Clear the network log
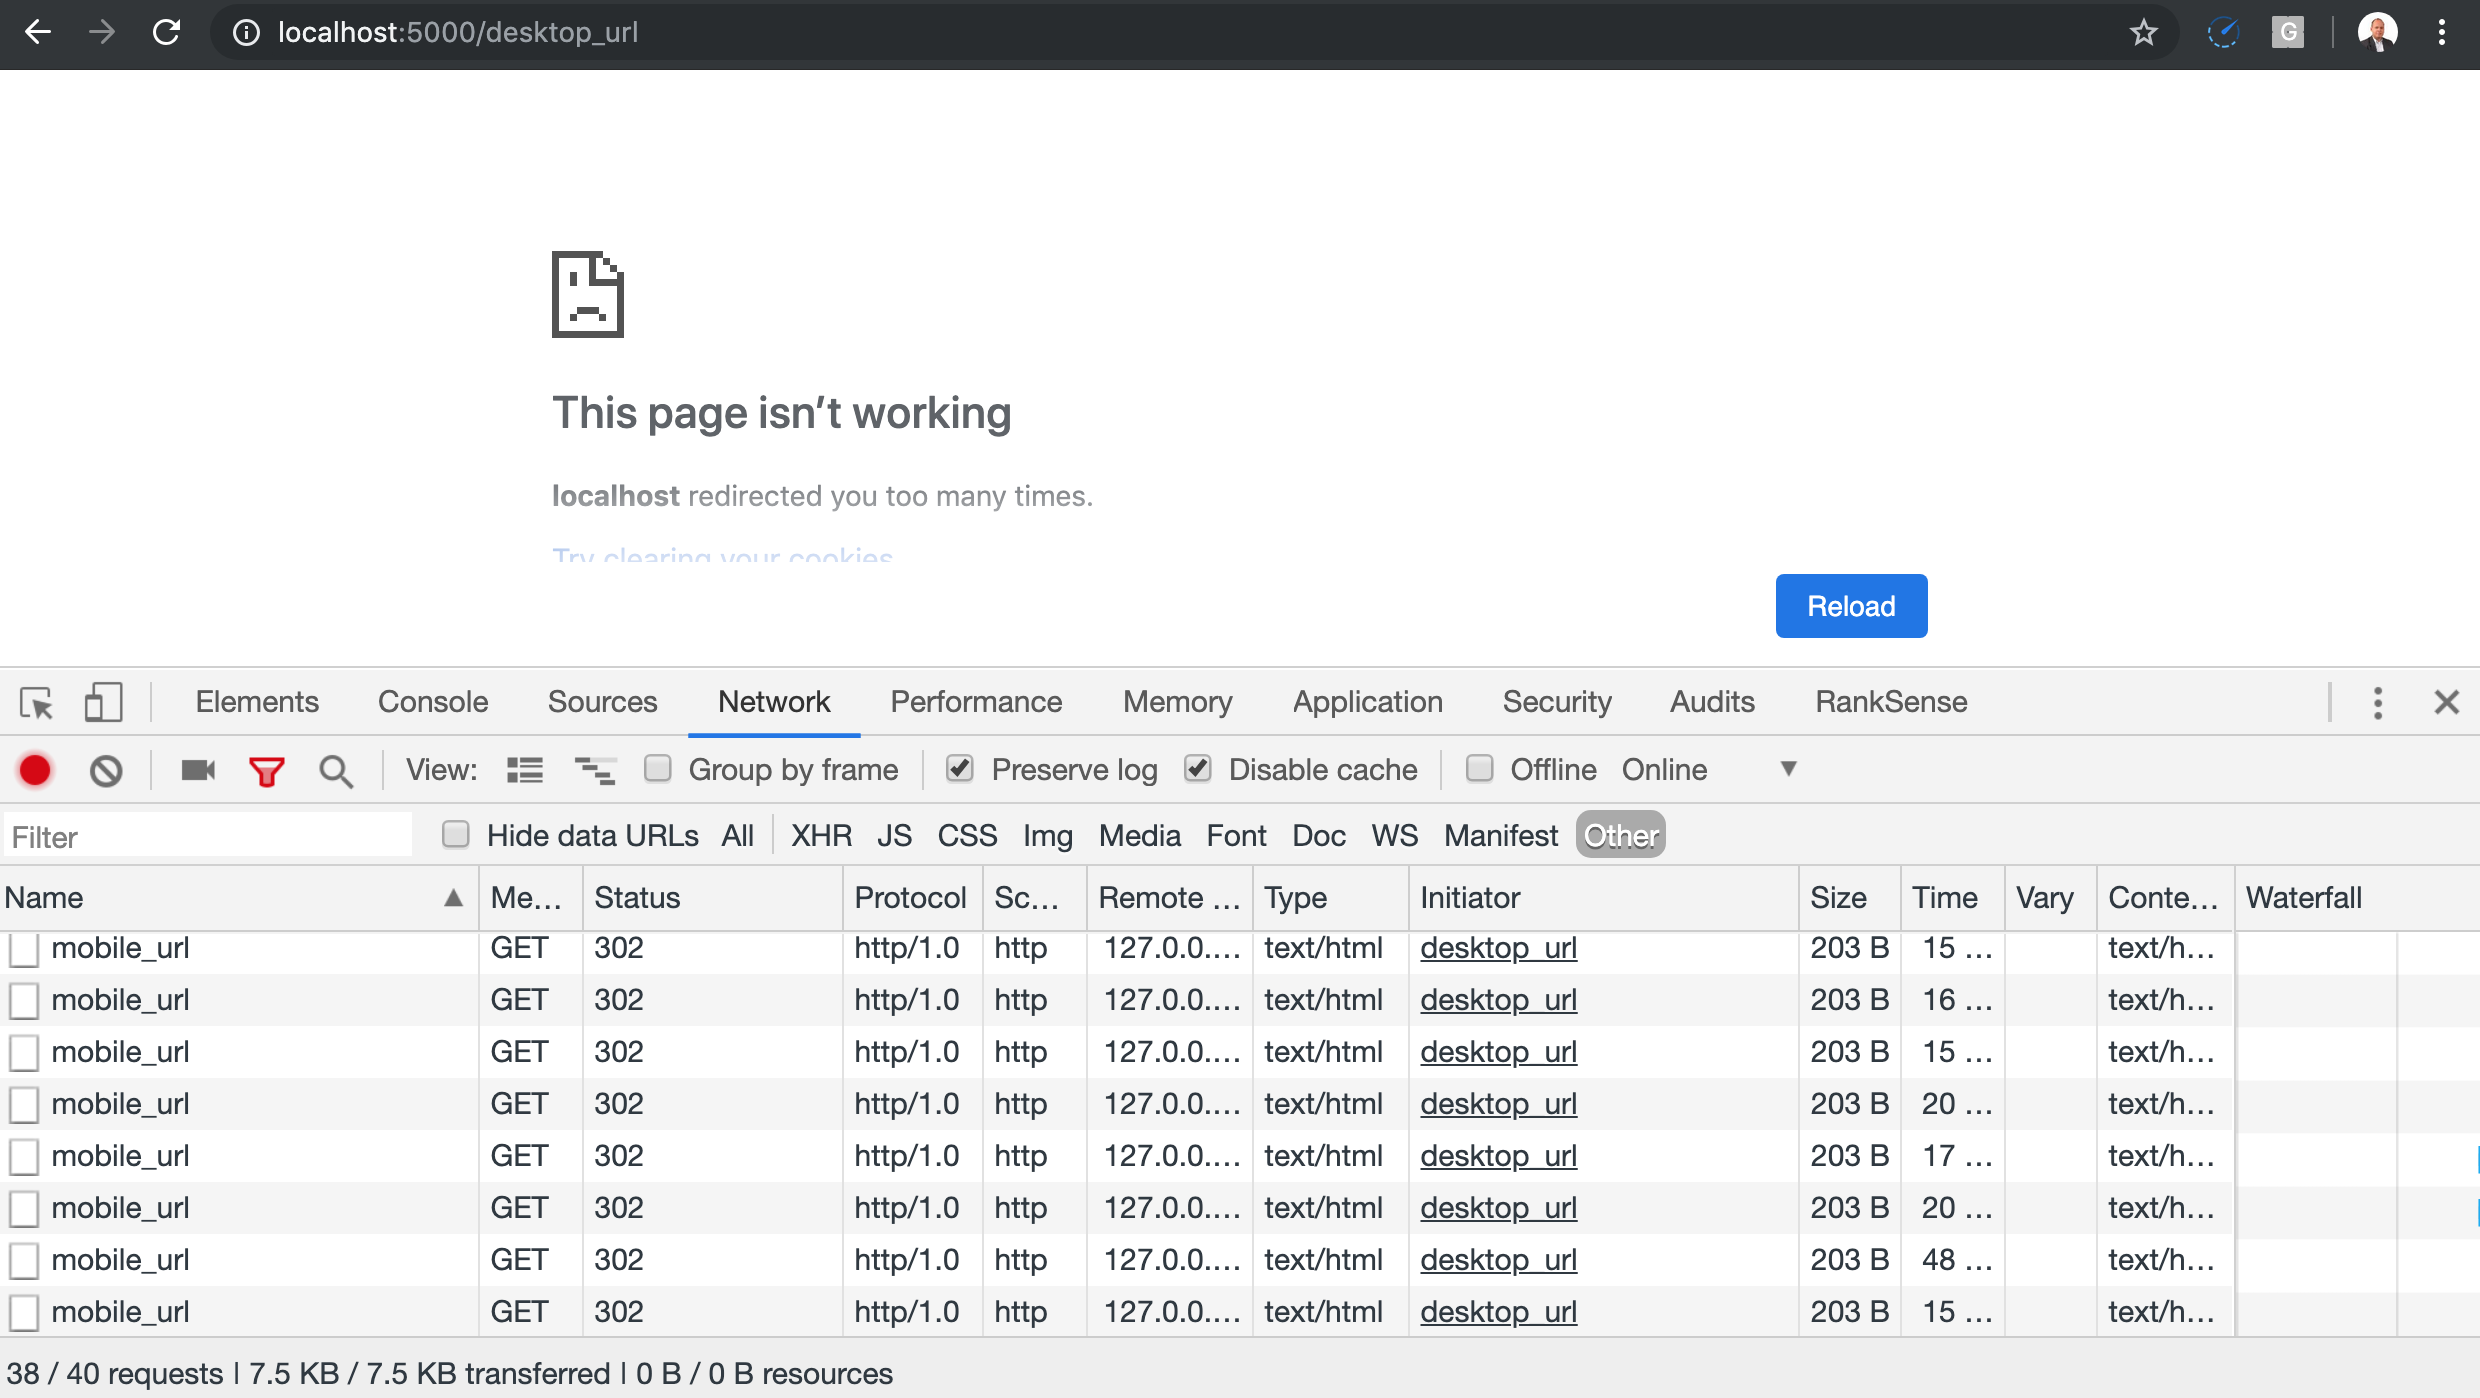 coord(106,770)
